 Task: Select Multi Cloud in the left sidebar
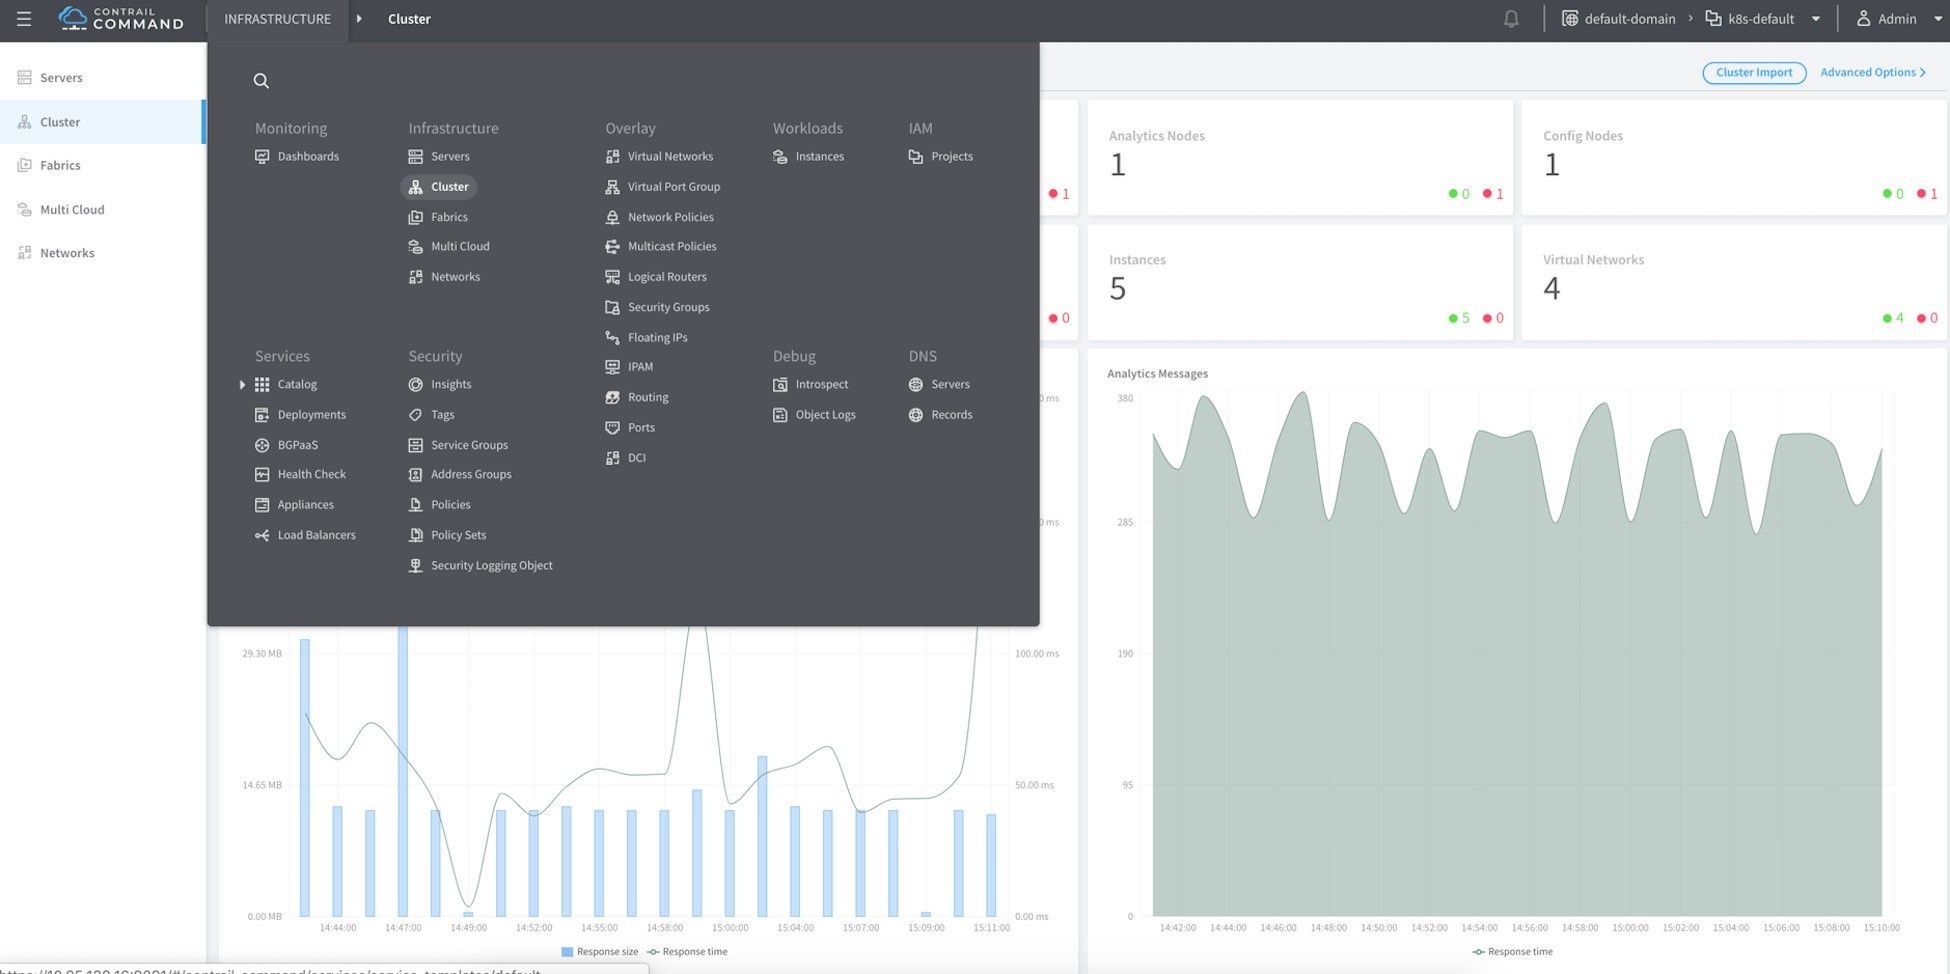[102, 209]
